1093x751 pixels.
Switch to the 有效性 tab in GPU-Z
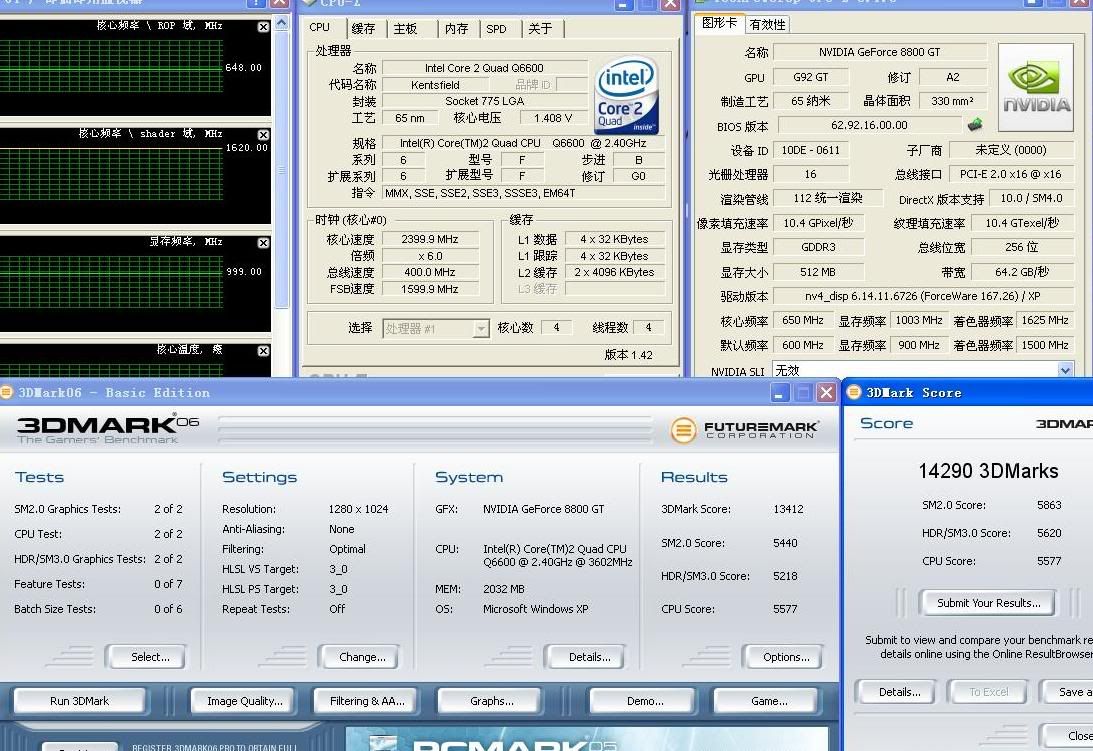[767, 24]
